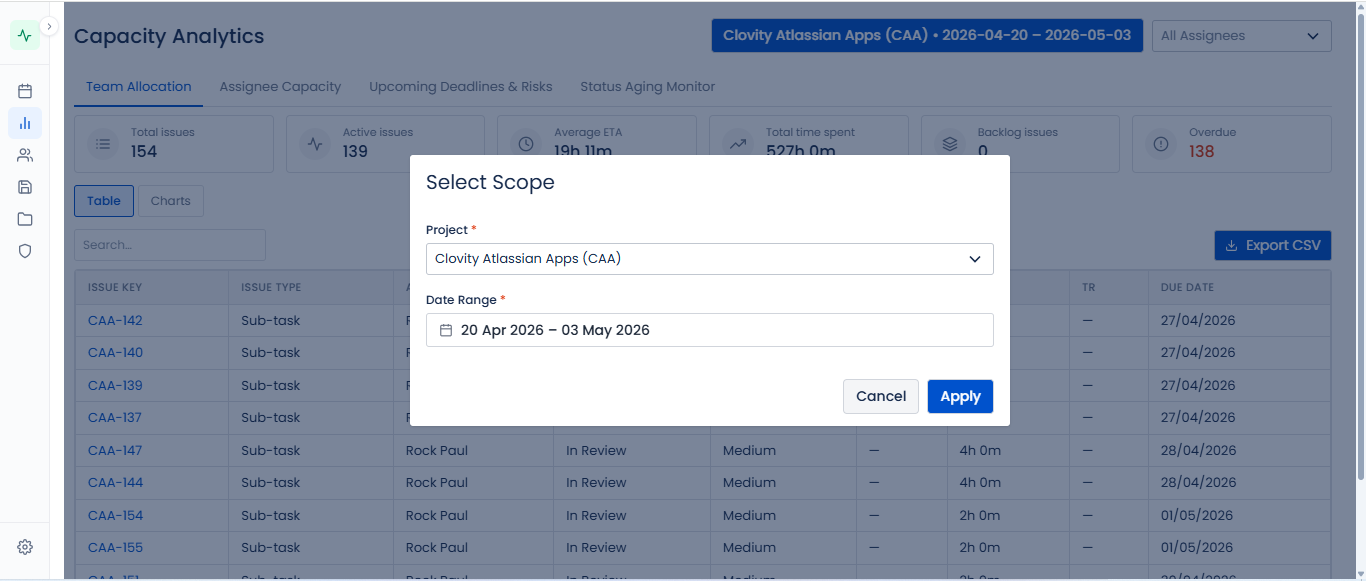Open the Project dropdown in Select Scope
Viewport: 1366px width, 581px height.
pyautogui.click(x=710, y=259)
